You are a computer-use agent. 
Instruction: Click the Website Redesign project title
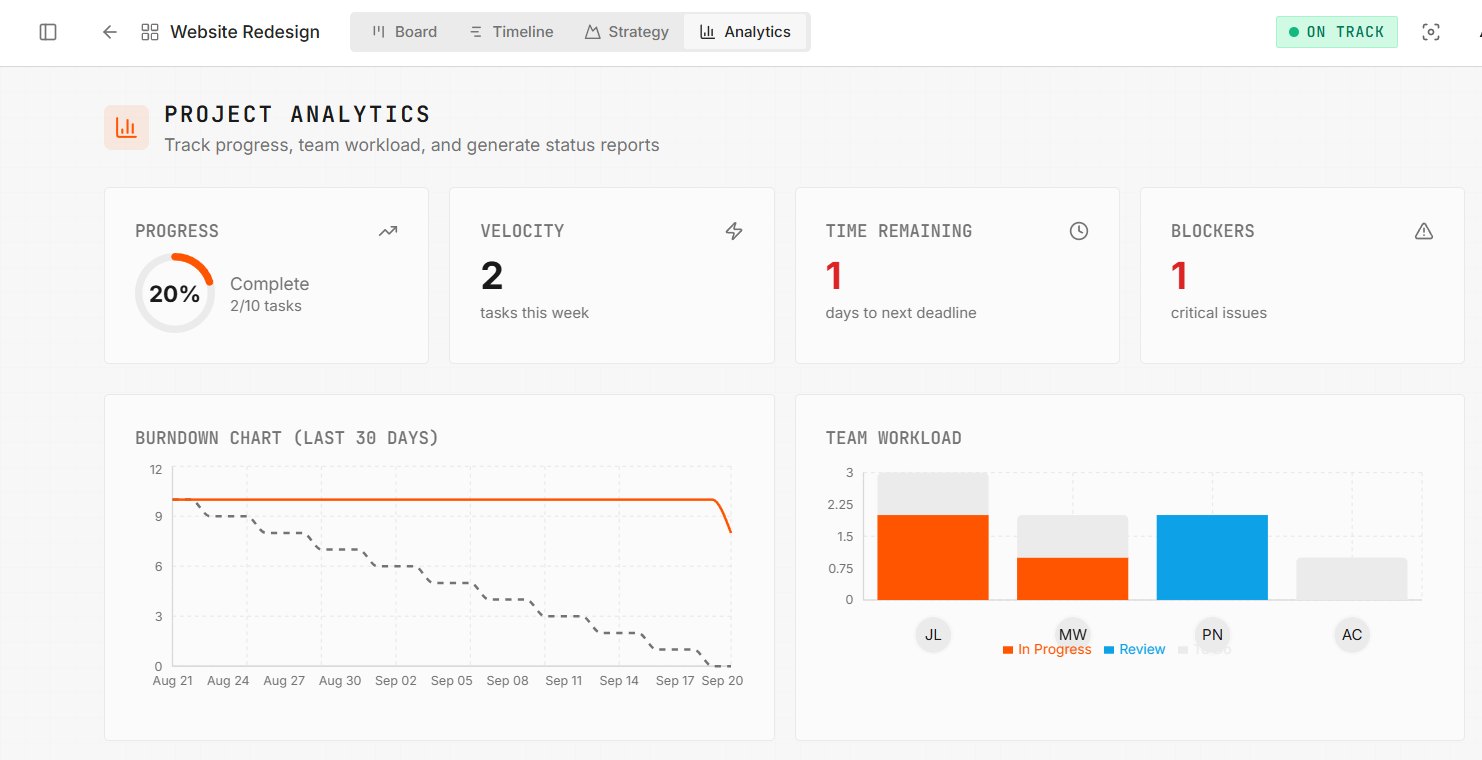tap(245, 32)
